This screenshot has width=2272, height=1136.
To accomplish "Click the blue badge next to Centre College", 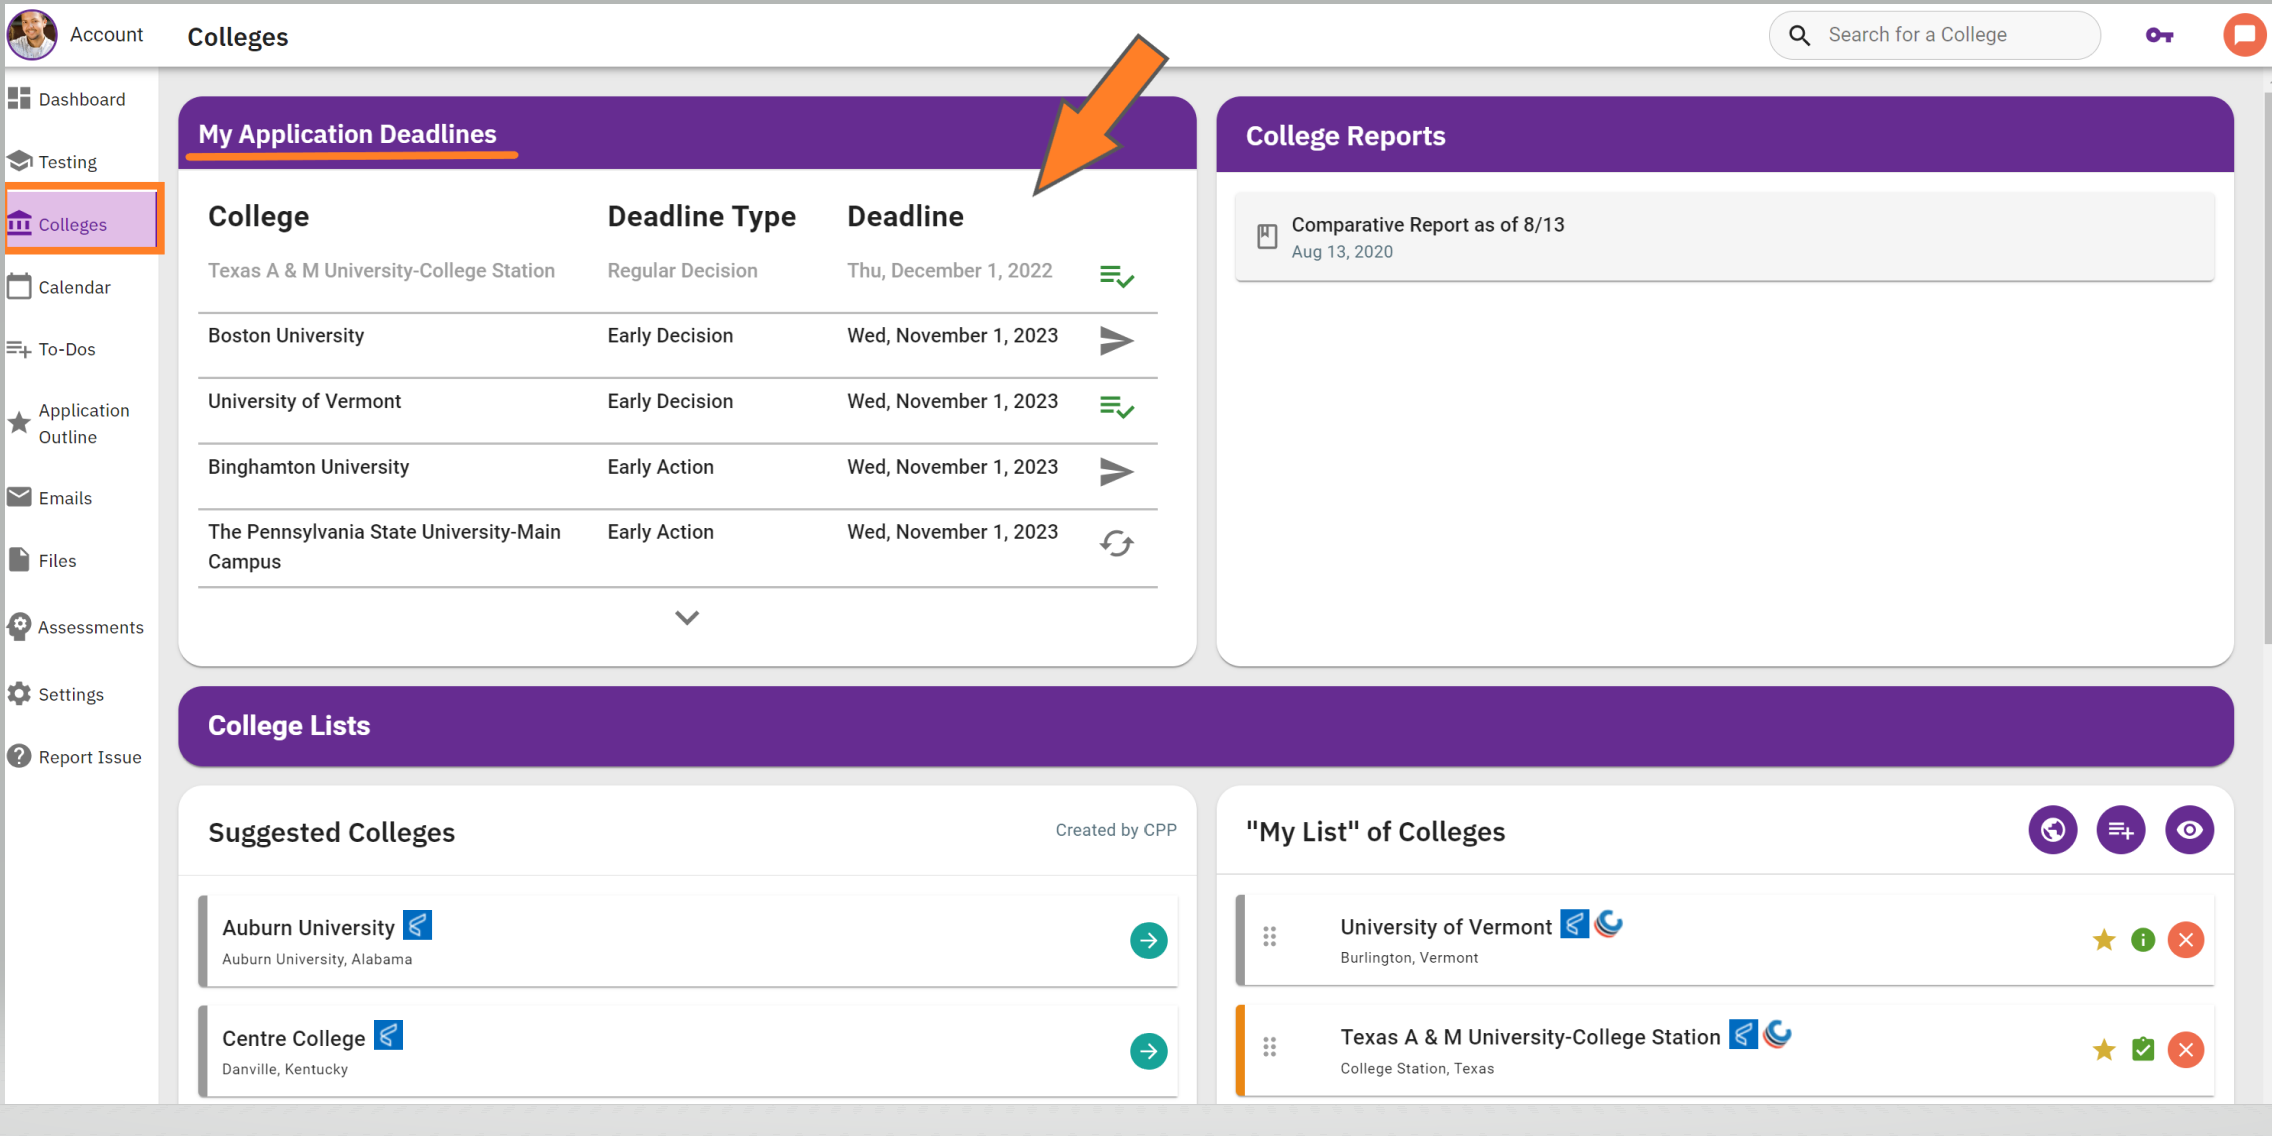I will click(388, 1035).
